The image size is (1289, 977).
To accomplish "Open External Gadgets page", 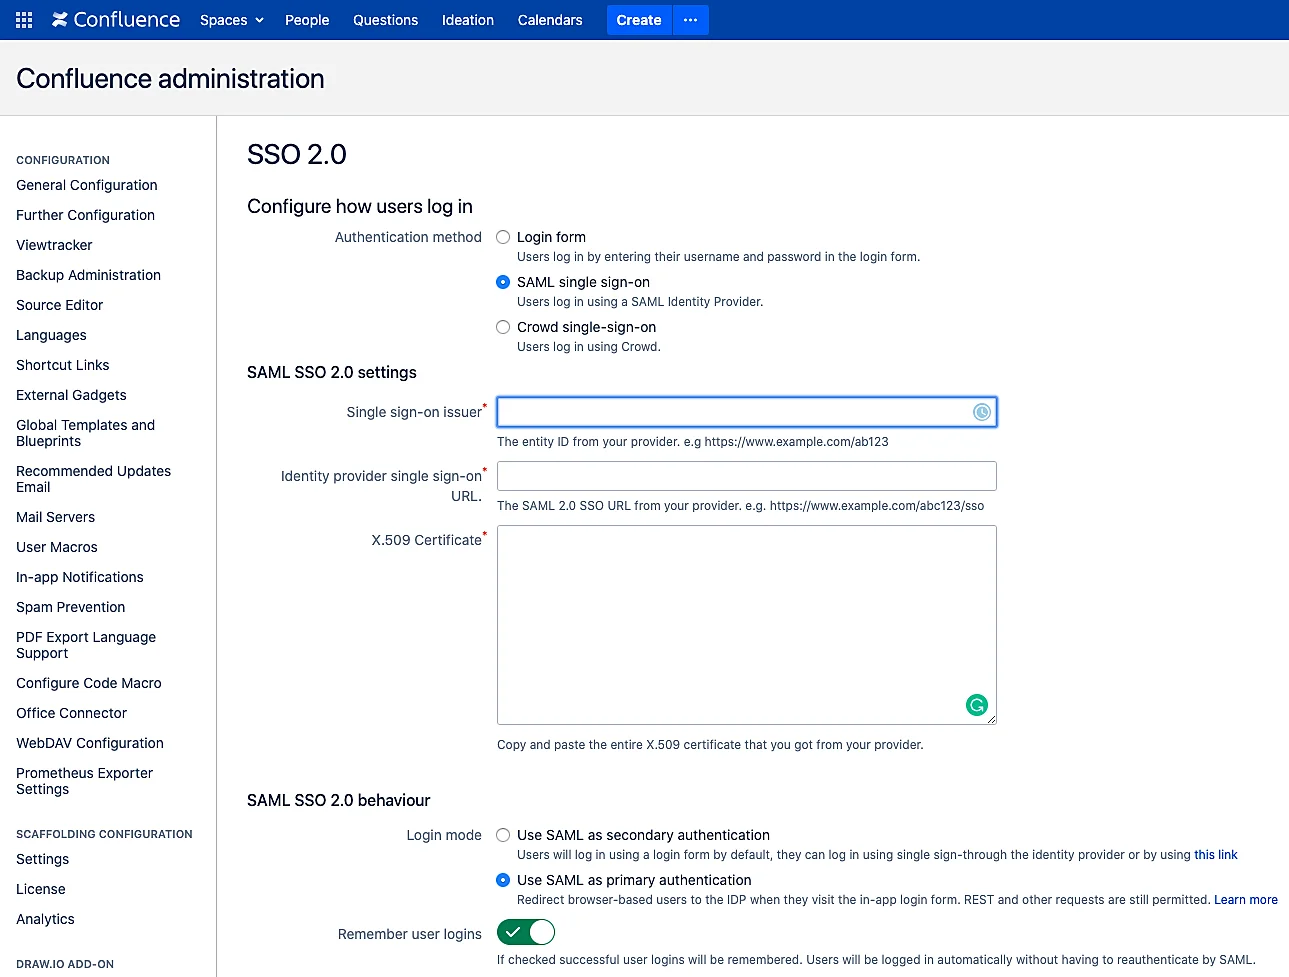I will 71,395.
